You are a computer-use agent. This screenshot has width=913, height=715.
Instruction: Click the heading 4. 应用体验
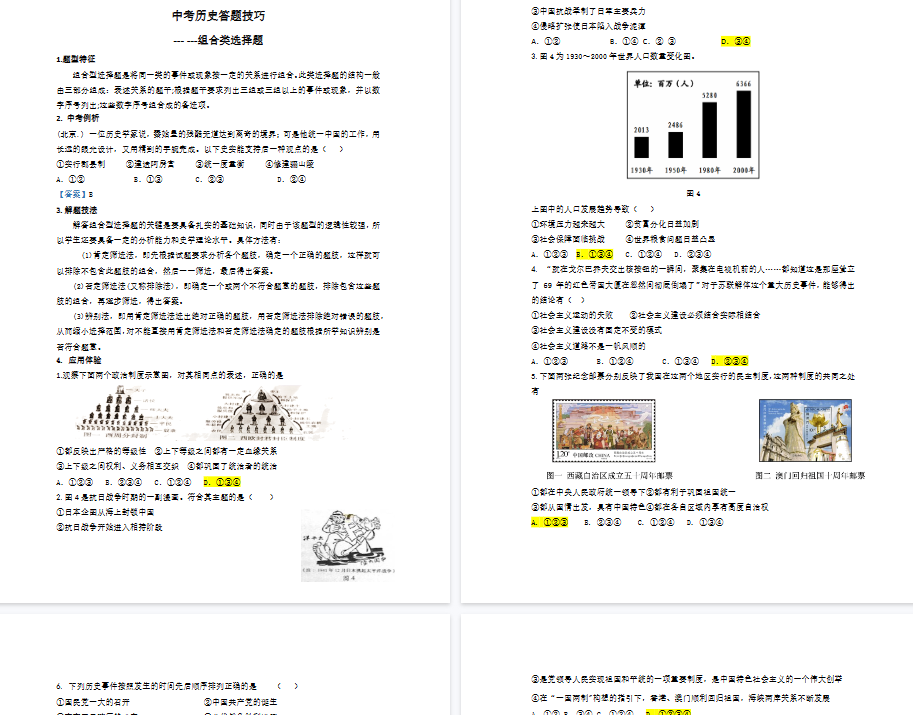[79, 360]
